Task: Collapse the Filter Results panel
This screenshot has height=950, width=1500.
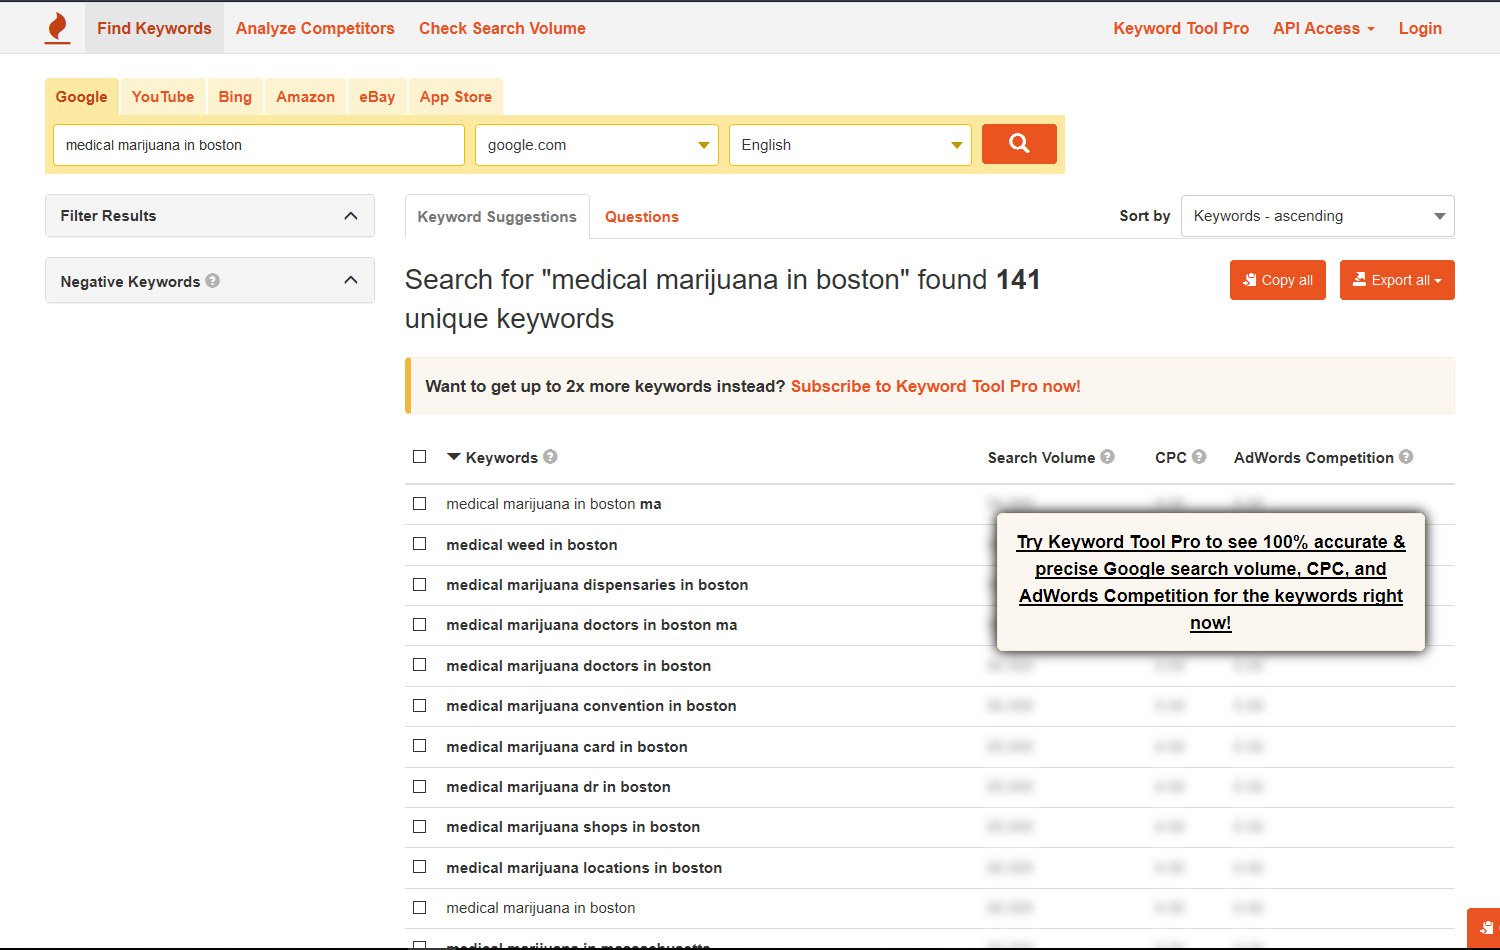Action: (210, 216)
